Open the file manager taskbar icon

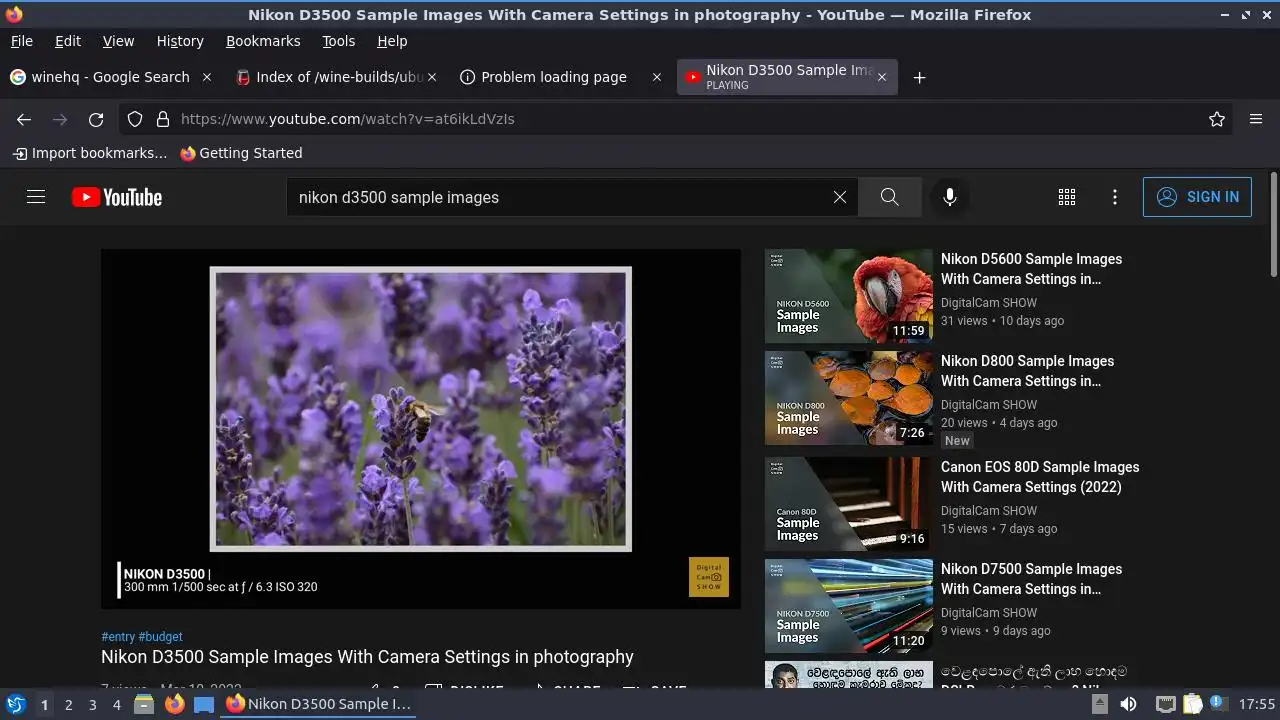[144, 704]
